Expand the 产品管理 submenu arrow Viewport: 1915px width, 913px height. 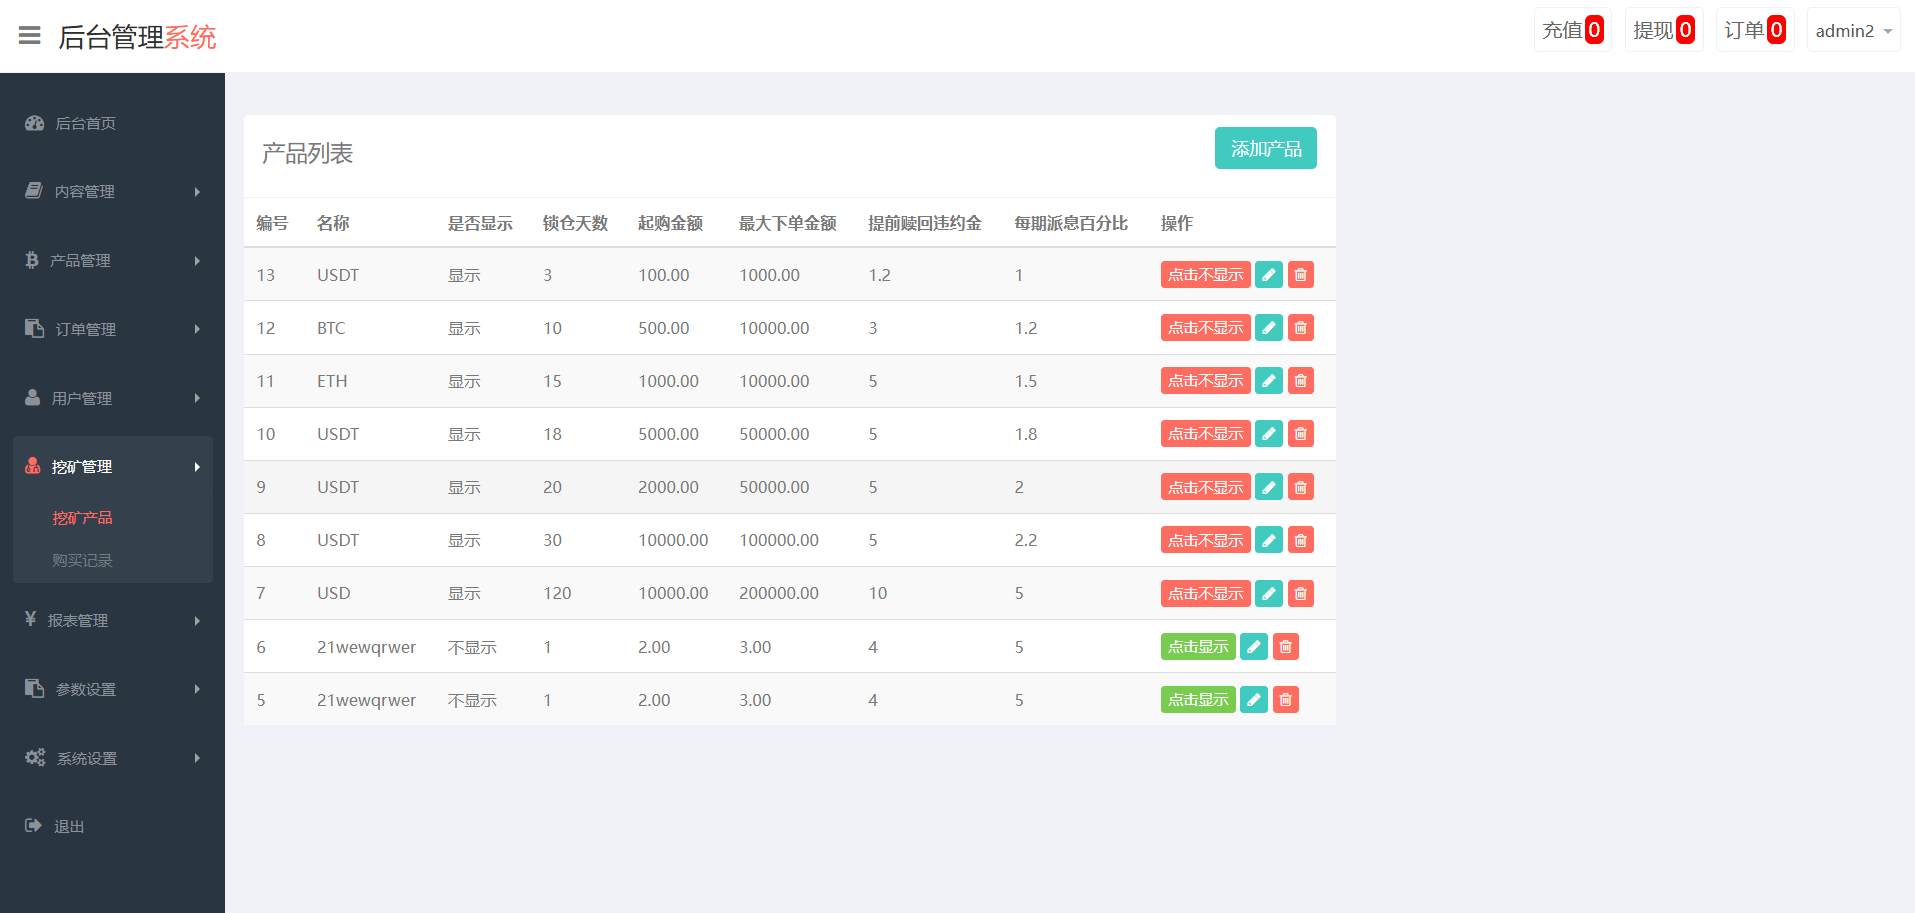click(x=197, y=260)
